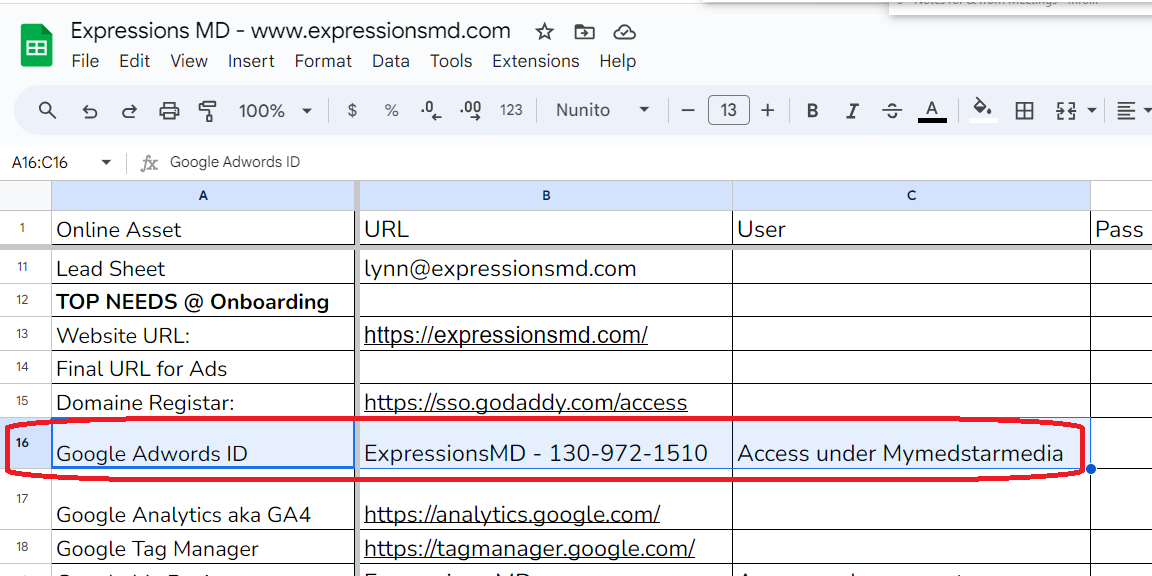The width and height of the screenshot is (1152, 576).
Task: Click the move to folder icon
Action: tap(584, 32)
